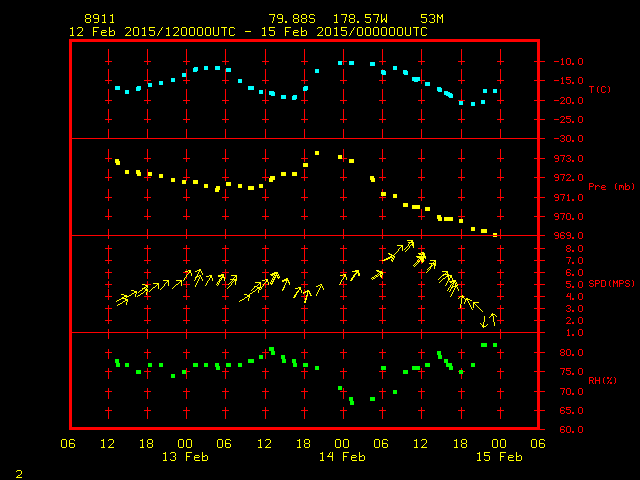This screenshot has width=640, height=480.
Task: Click the 70.0 humidity tick label
Action: tap(571, 392)
